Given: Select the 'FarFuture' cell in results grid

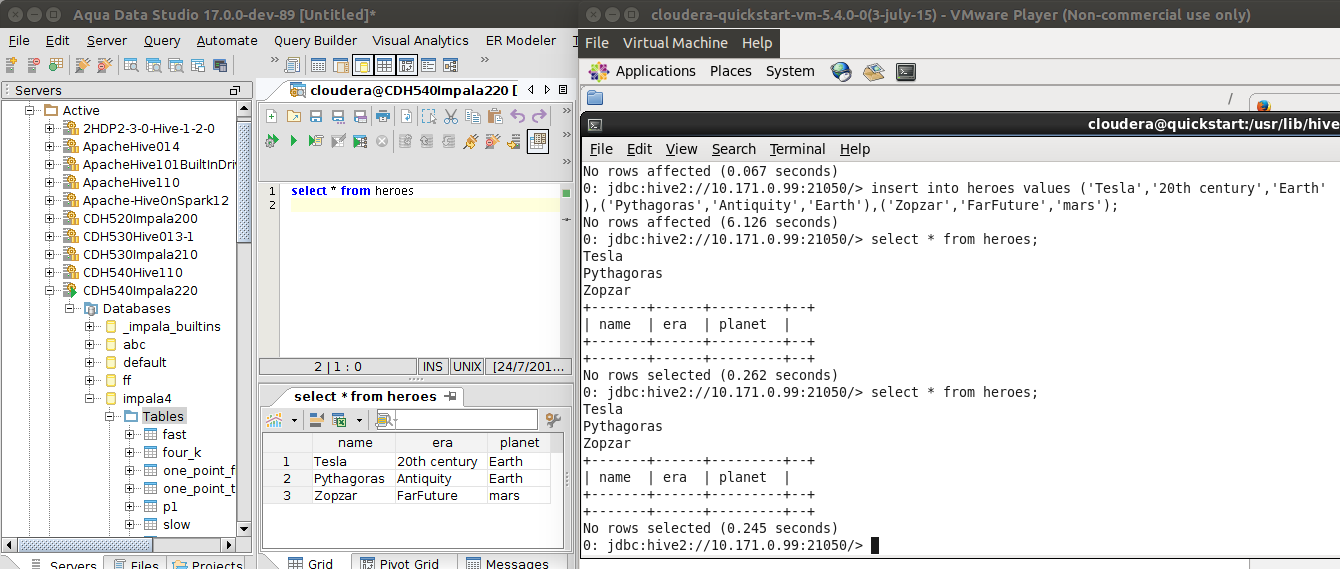Looking at the screenshot, I should (x=441, y=496).
